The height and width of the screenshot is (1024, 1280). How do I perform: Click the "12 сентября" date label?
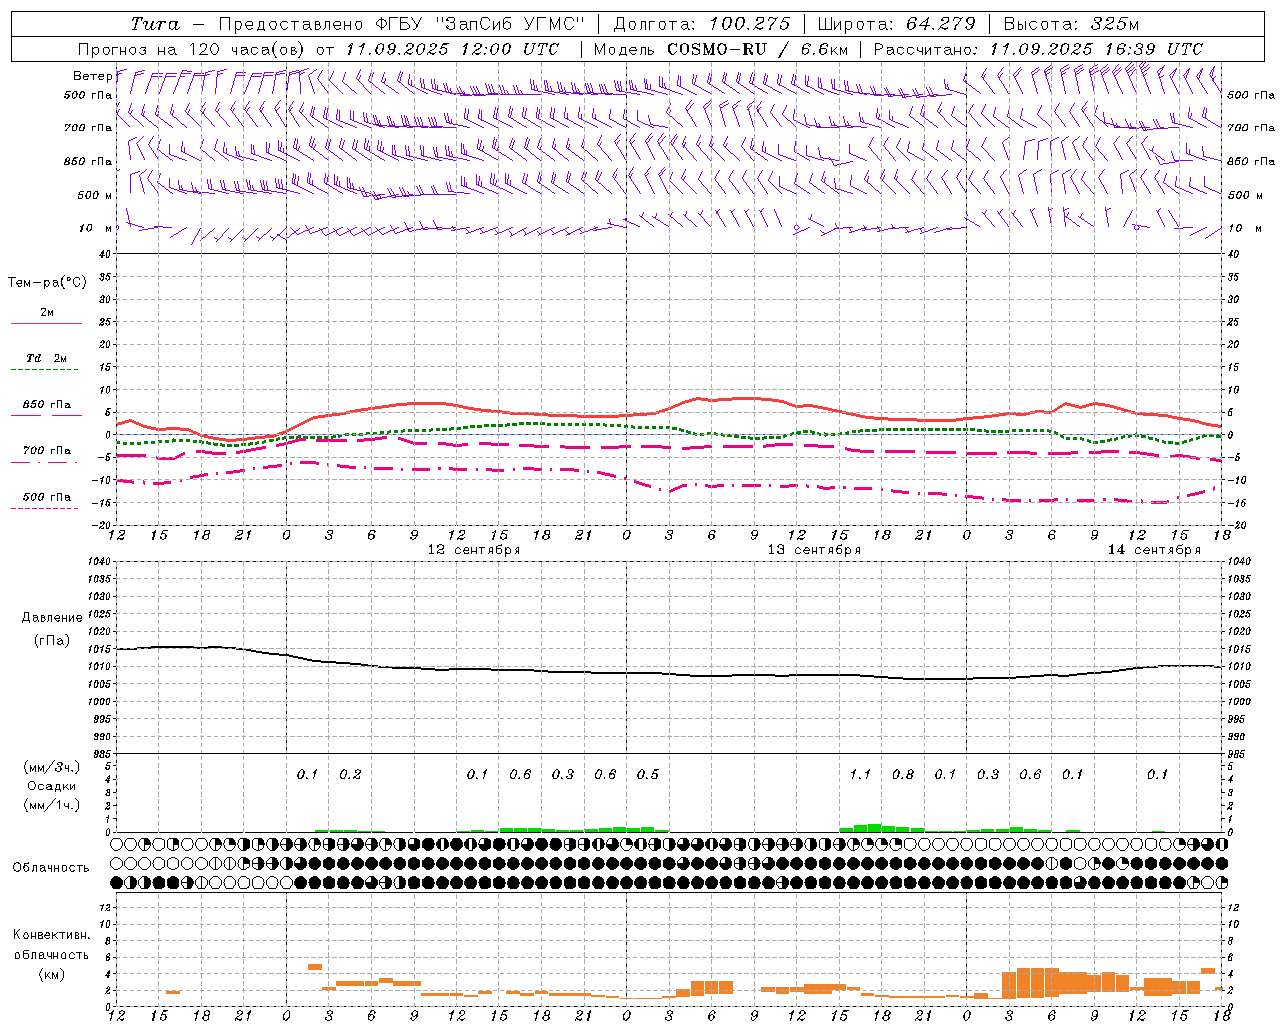(474, 550)
